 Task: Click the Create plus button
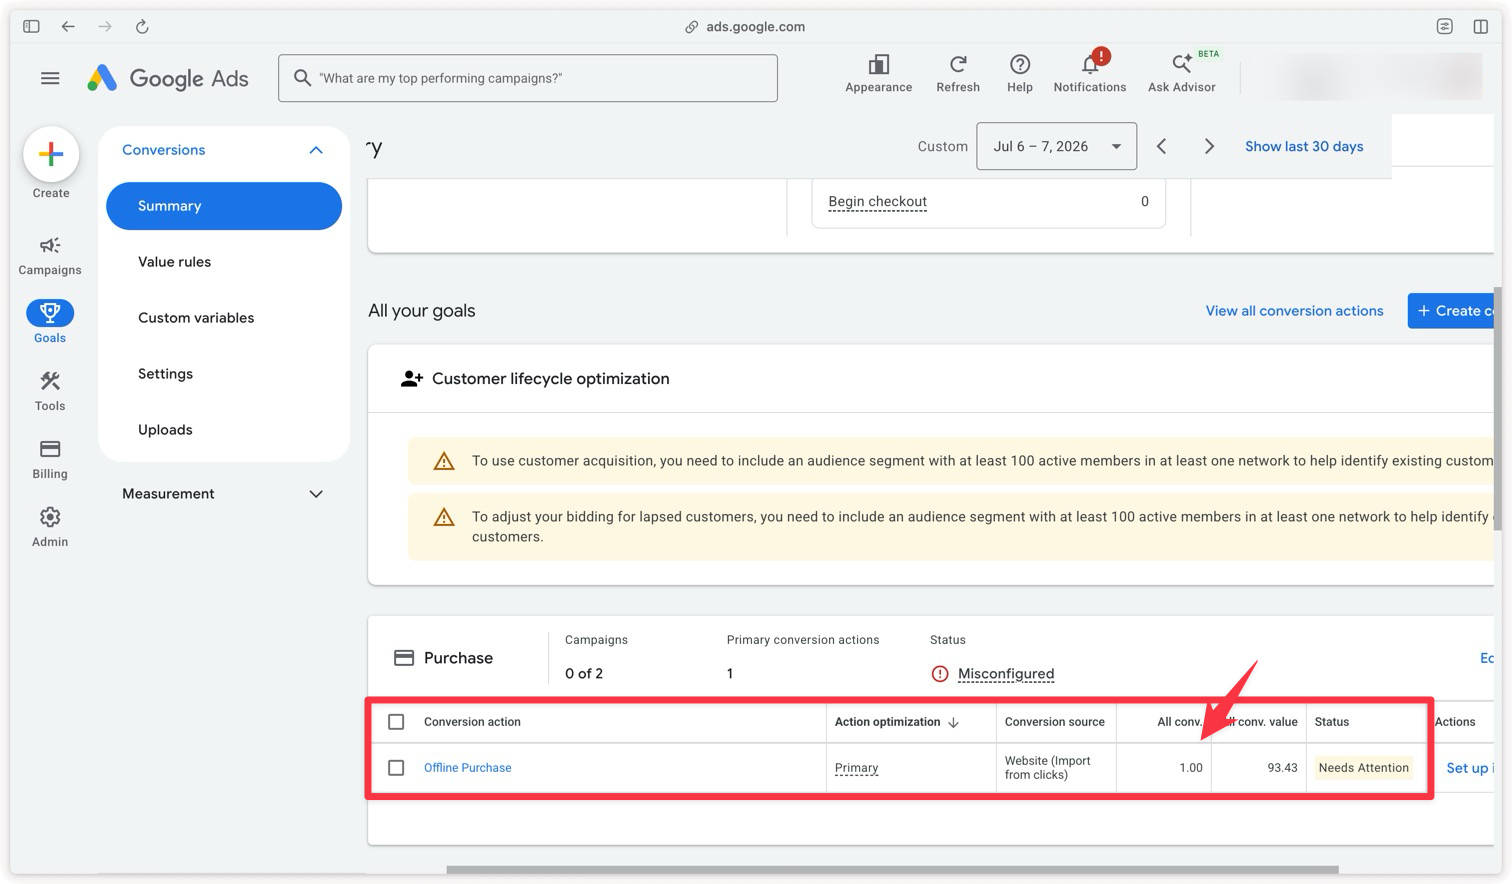(51, 154)
